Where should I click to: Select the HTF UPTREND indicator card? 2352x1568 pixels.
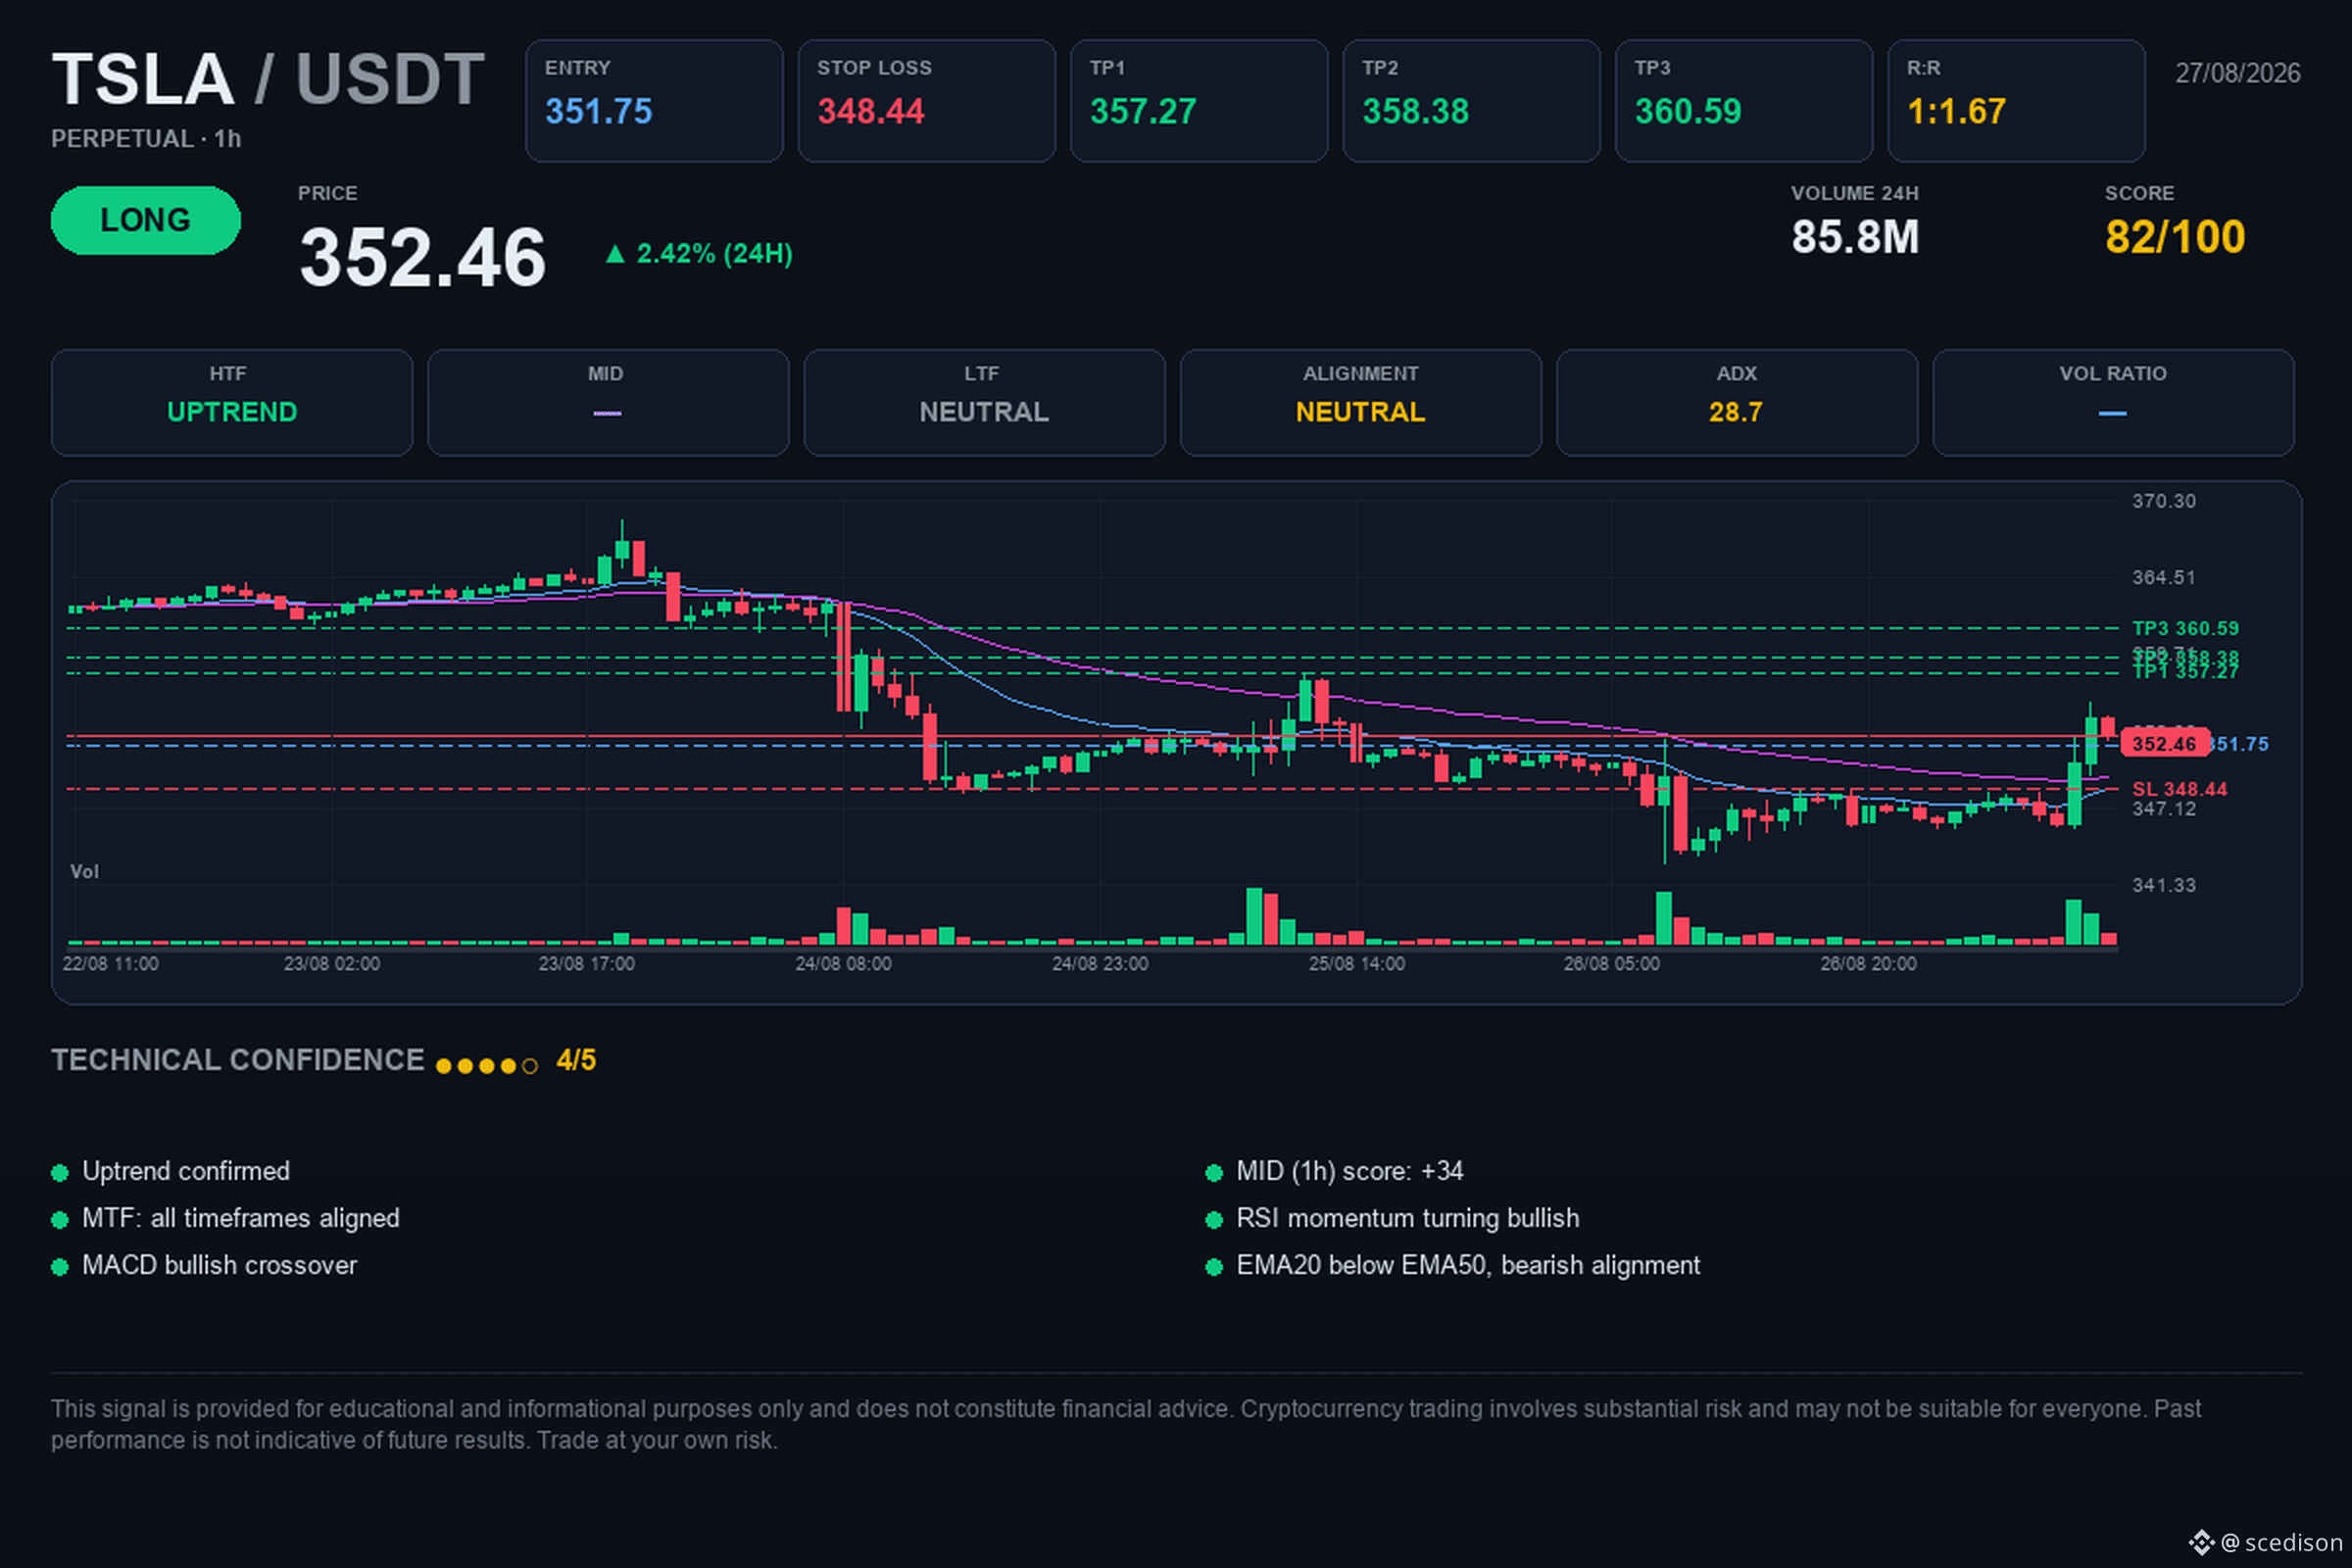pos(232,403)
